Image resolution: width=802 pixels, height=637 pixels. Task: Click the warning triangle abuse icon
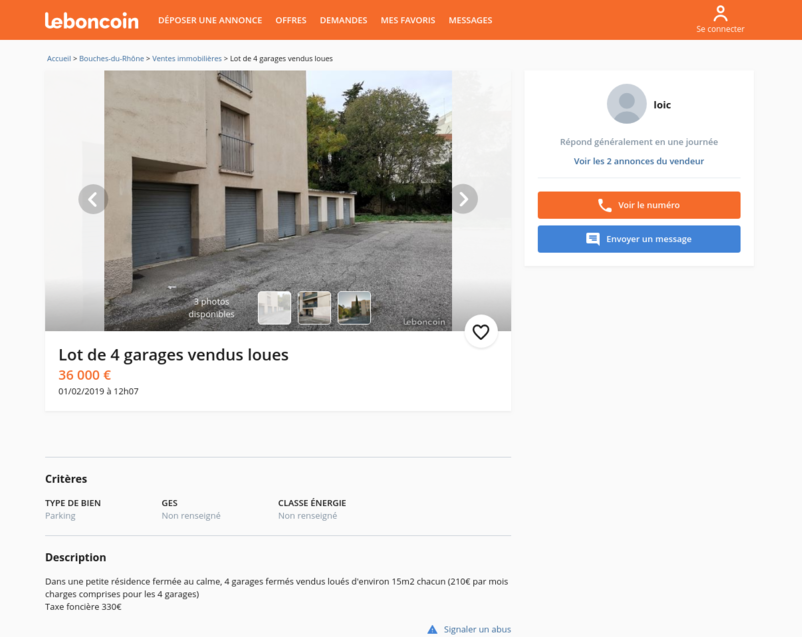pyautogui.click(x=432, y=629)
